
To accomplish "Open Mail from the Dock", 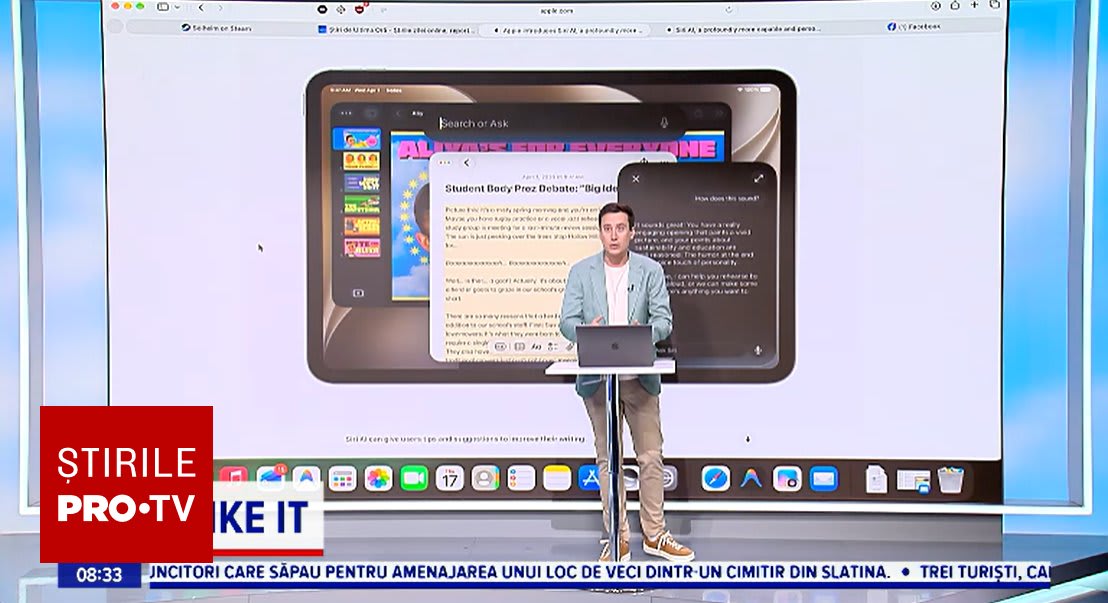I will click(x=823, y=479).
